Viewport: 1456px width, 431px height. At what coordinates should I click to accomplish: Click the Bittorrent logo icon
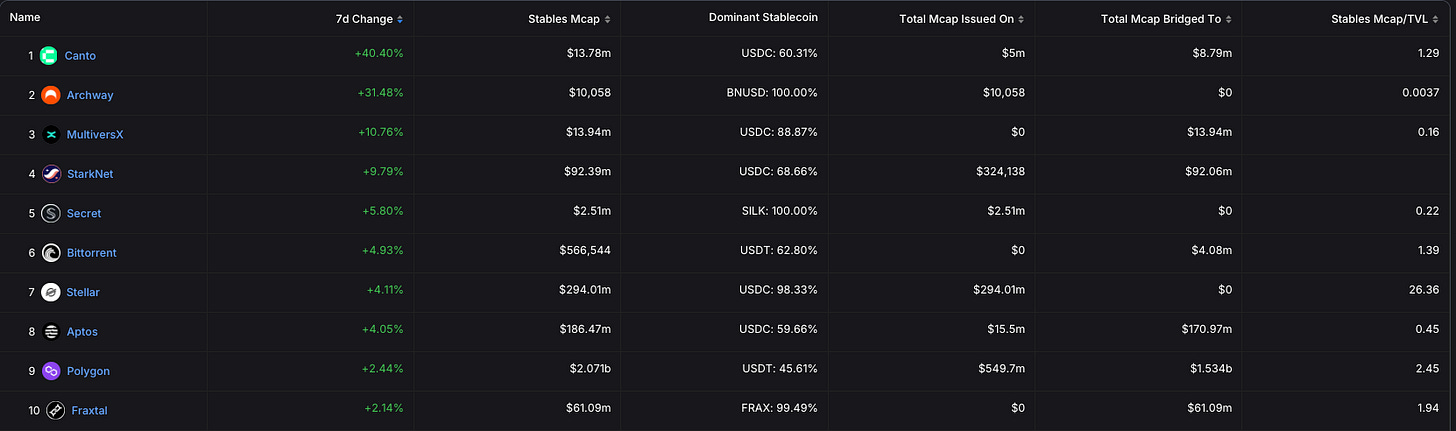51,253
